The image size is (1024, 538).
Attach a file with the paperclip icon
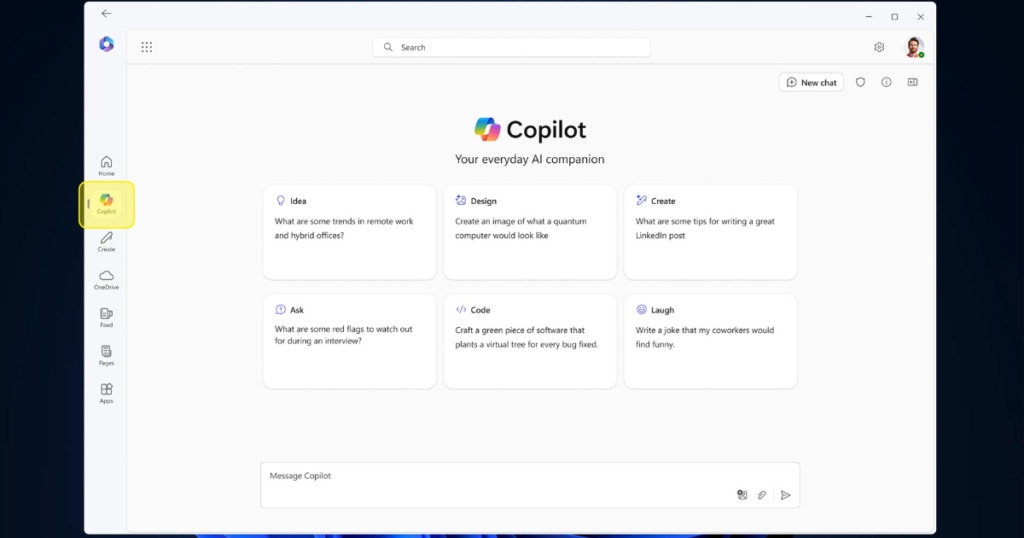pyautogui.click(x=761, y=495)
